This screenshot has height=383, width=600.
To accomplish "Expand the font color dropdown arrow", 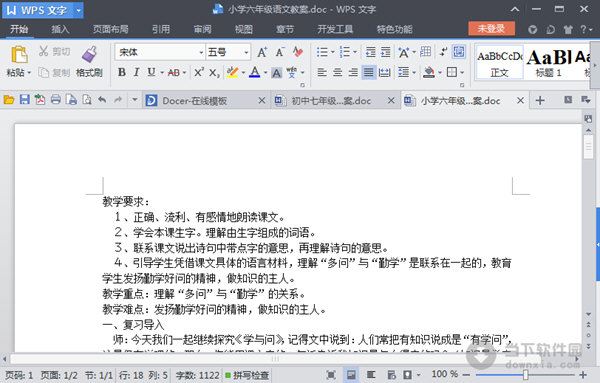I will tap(265, 72).
